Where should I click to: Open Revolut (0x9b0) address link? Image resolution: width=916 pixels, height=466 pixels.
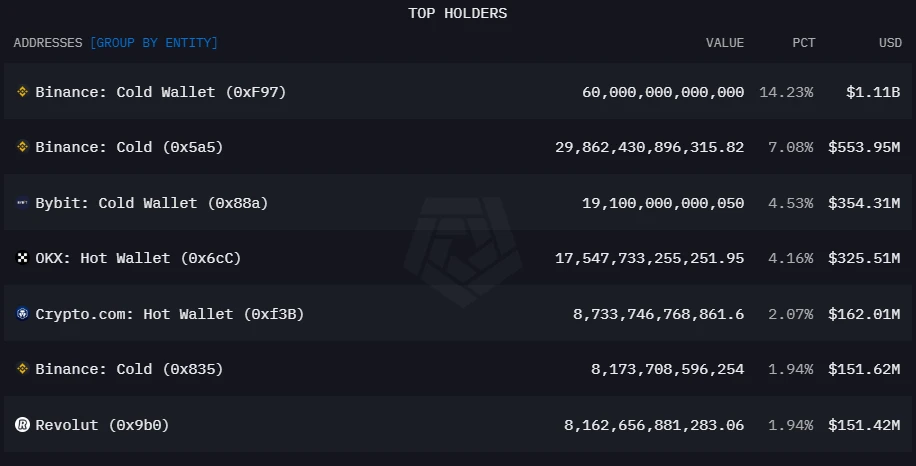102,425
